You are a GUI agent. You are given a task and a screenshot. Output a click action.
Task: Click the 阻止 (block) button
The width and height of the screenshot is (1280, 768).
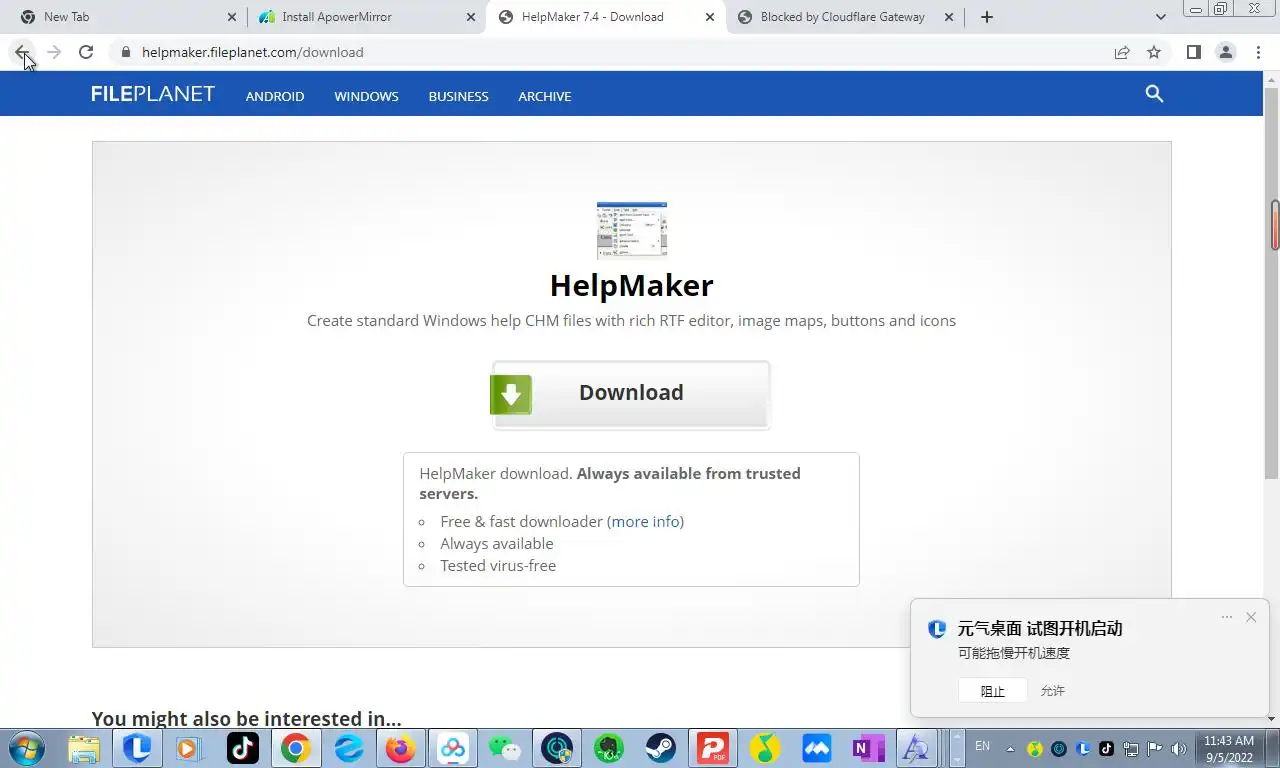tap(992, 691)
